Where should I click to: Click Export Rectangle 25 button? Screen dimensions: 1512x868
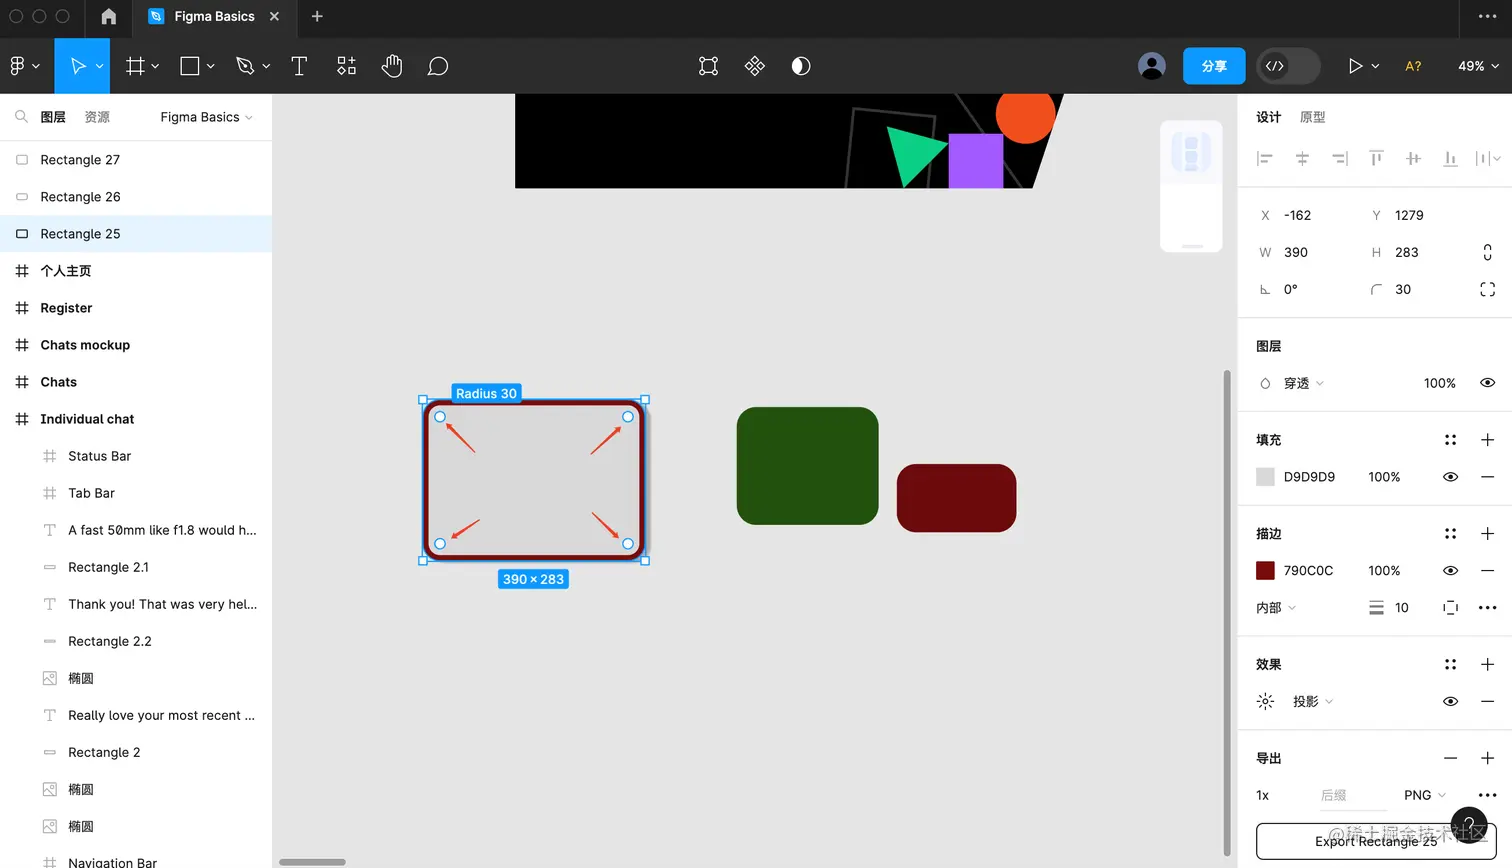click(1376, 841)
